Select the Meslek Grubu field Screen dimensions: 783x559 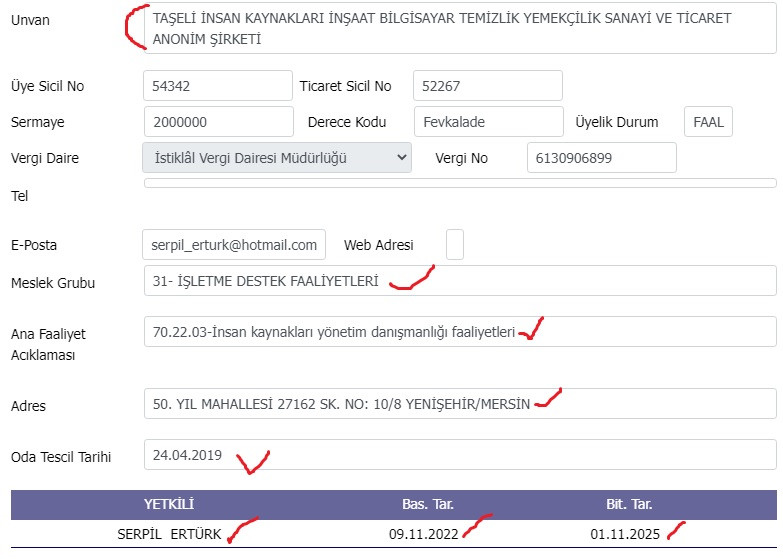[460, 280]
